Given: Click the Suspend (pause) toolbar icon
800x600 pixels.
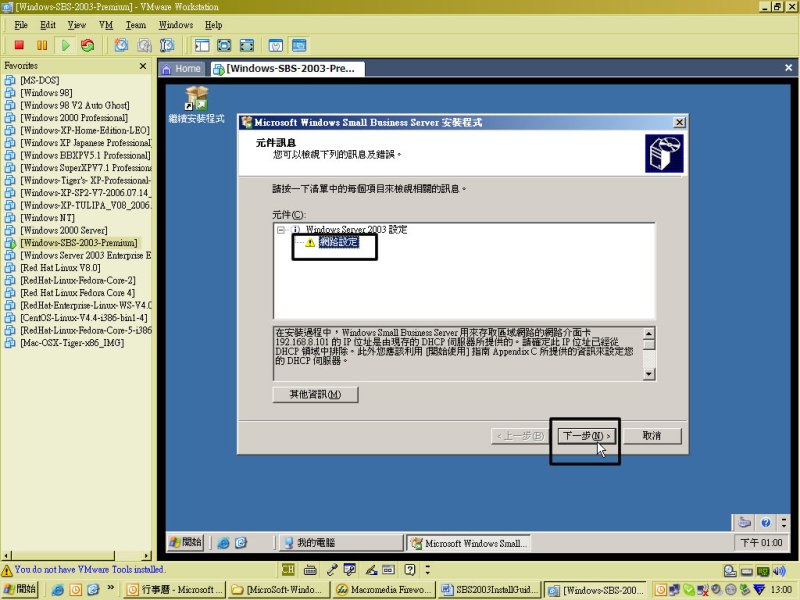Looking at the screenshot, I should tap(42, 45).
